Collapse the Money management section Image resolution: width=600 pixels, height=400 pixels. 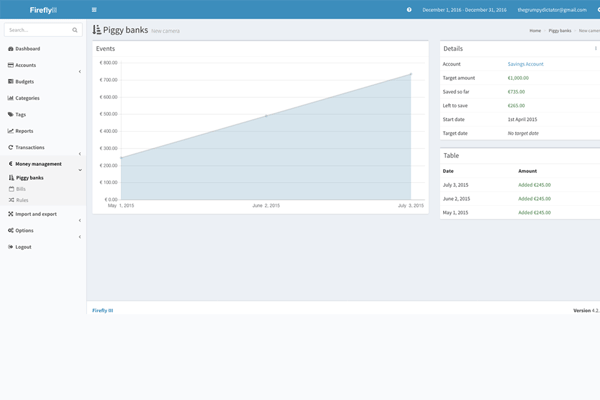tap(80, 170)
